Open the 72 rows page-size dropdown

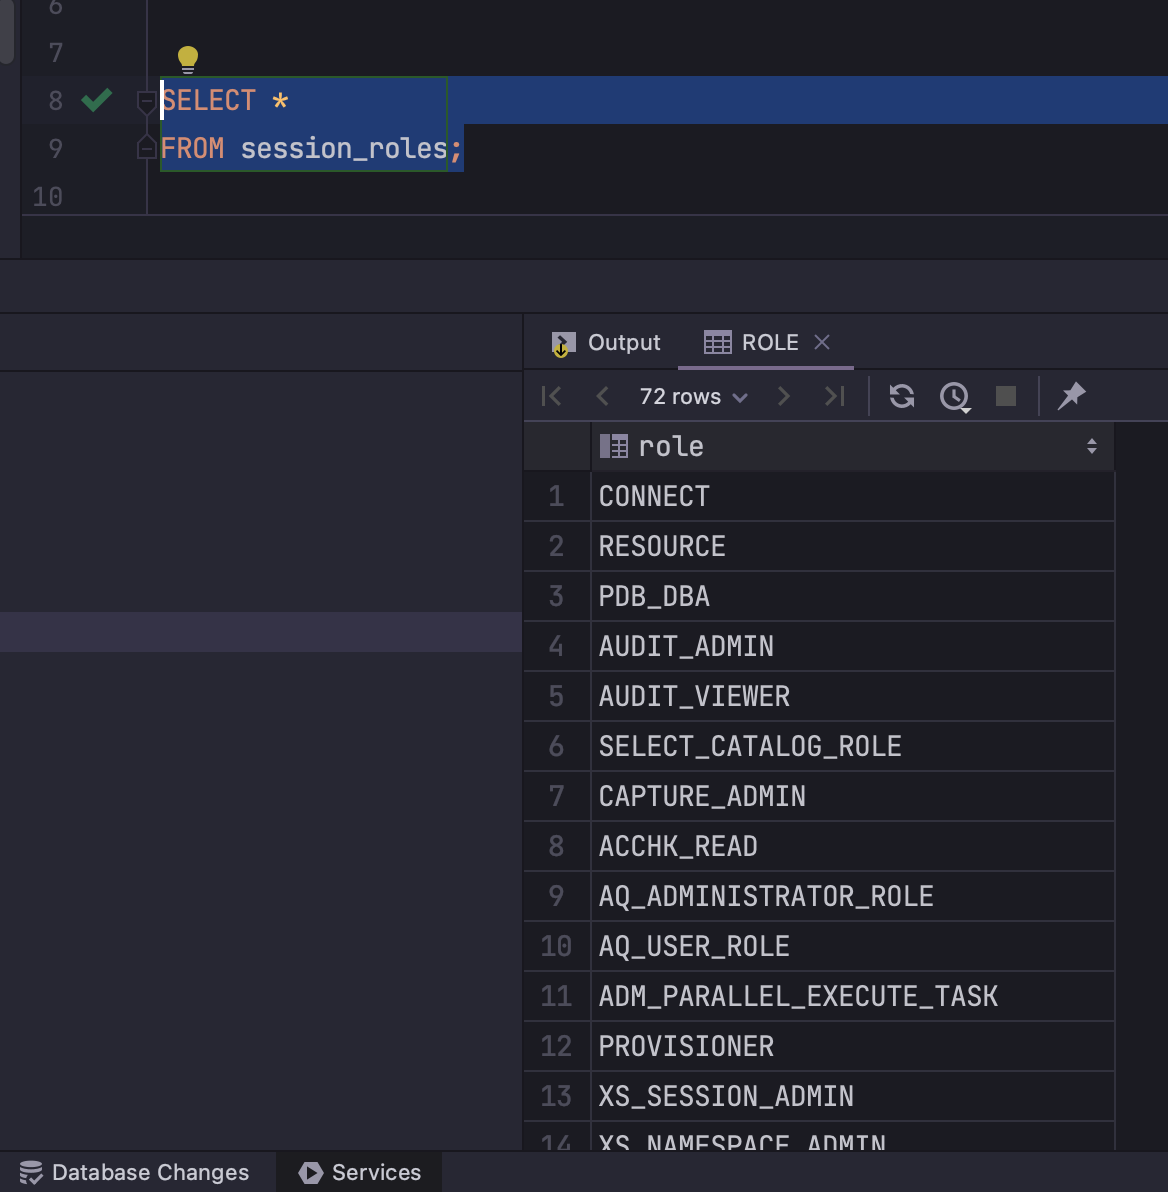pyautogui.click(x=692, y=396)
